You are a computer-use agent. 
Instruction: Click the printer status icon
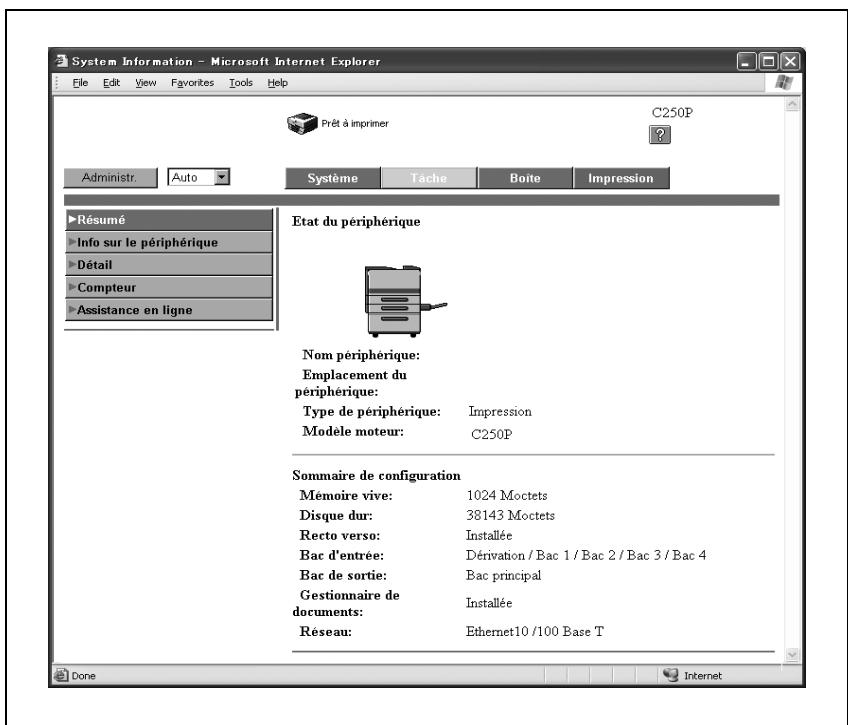click(x=302, y=124)
